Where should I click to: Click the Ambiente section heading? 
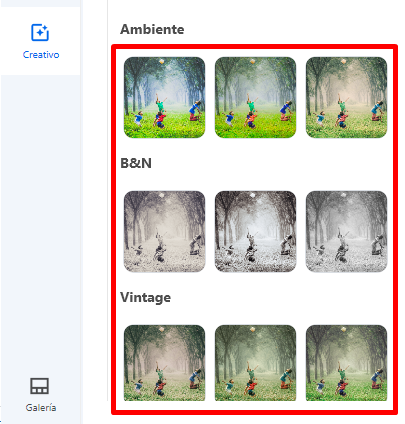152,29
